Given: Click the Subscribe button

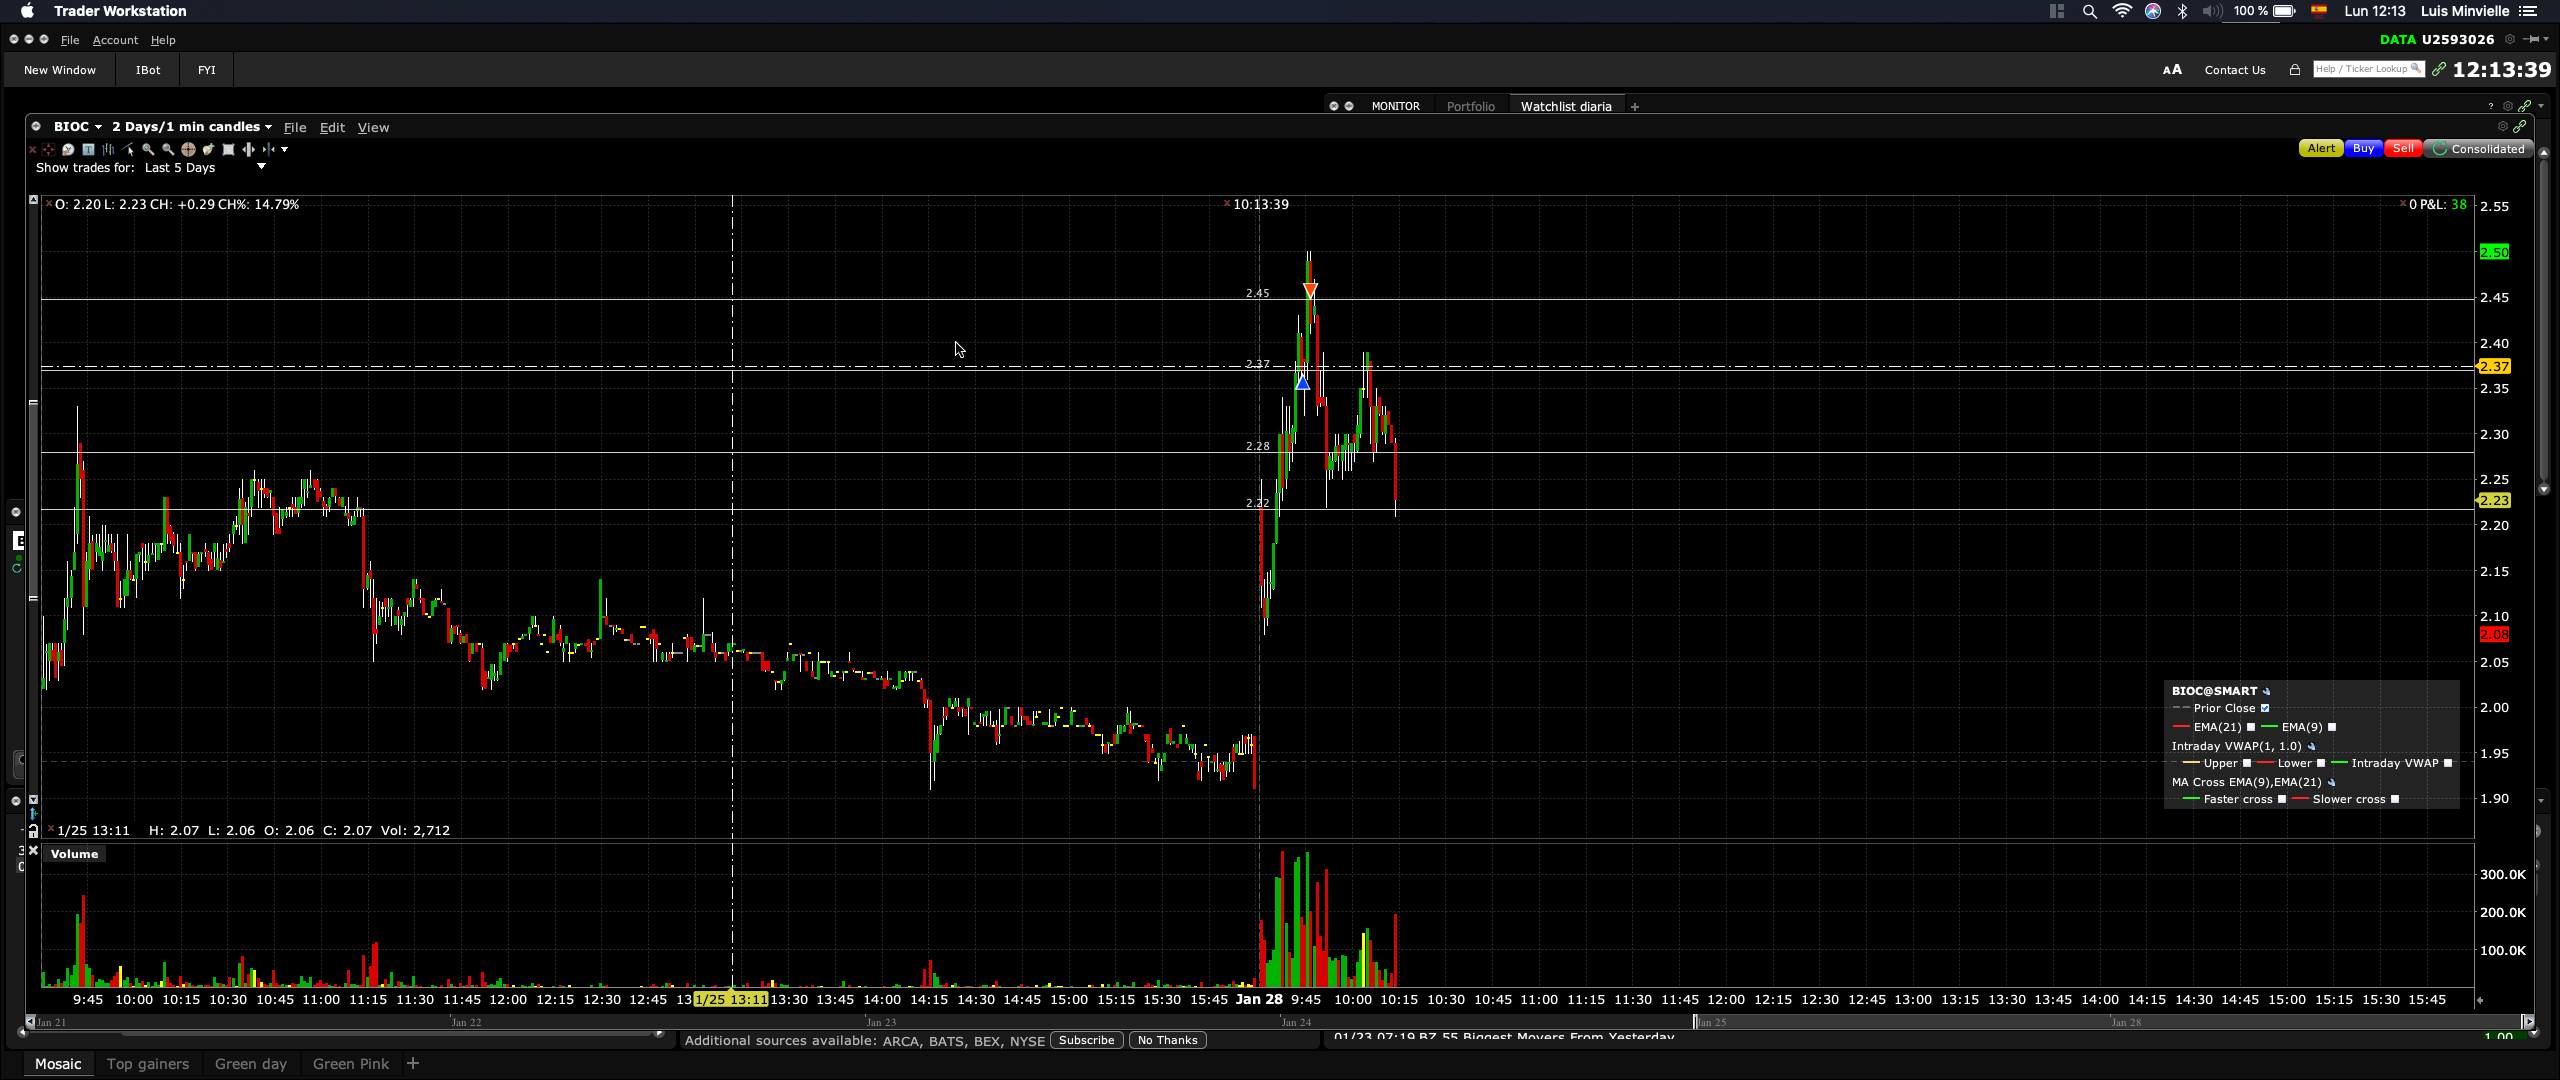Looking at the screenshot, I should pyautogui.click(x=1086, y=1040).
